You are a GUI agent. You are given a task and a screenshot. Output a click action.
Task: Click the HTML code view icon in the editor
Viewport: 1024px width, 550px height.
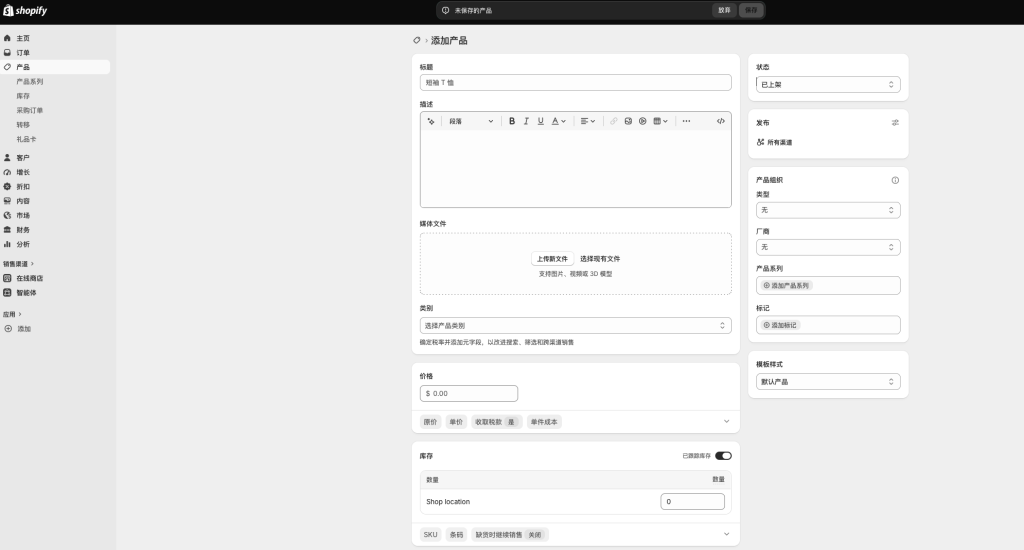pos(721,121)
